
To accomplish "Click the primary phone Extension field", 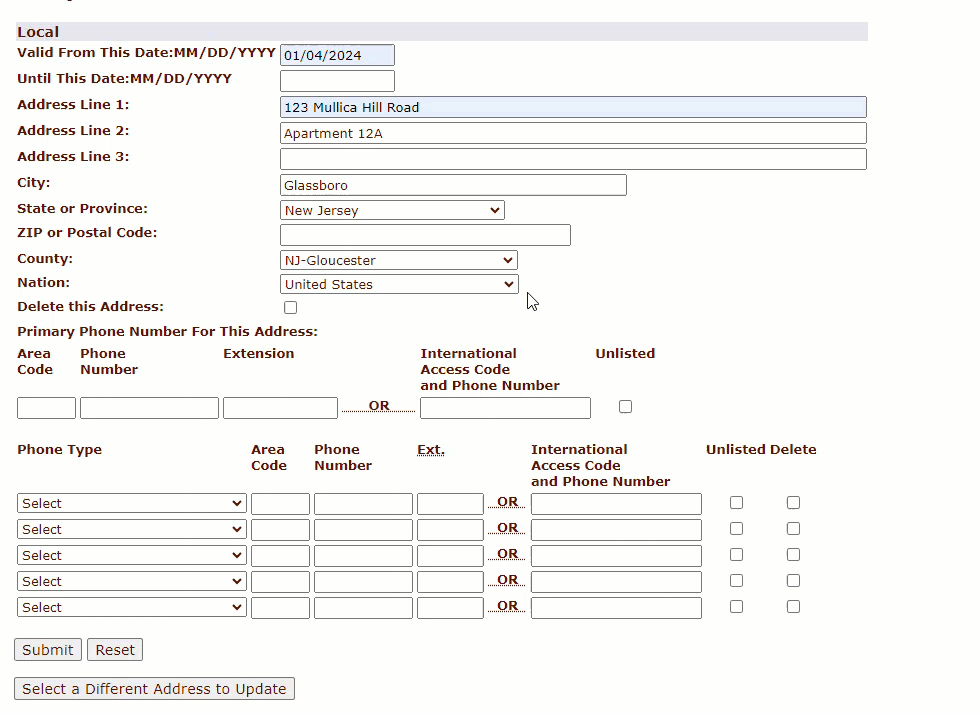I will pyautogui.click(x=280, y=408).
